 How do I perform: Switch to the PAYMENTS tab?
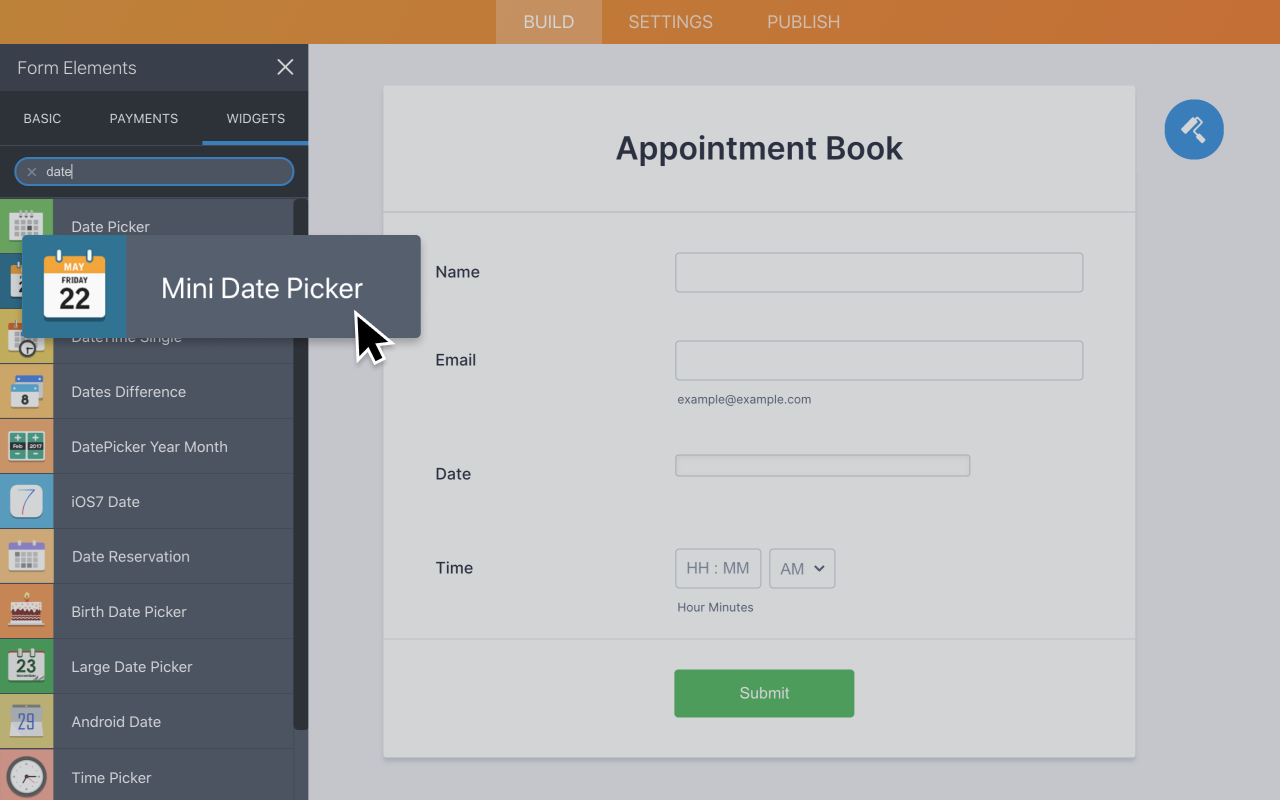(143, 118)
